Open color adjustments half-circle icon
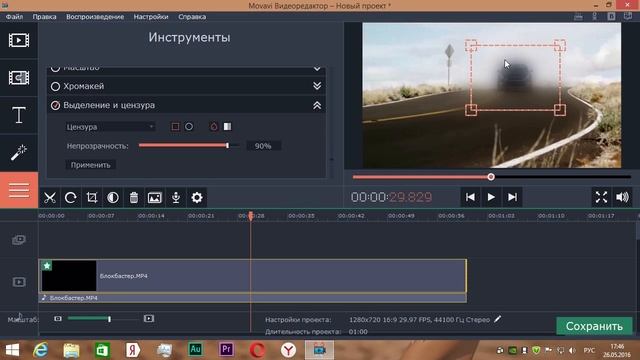640x360 pixels. click(113, 198)
